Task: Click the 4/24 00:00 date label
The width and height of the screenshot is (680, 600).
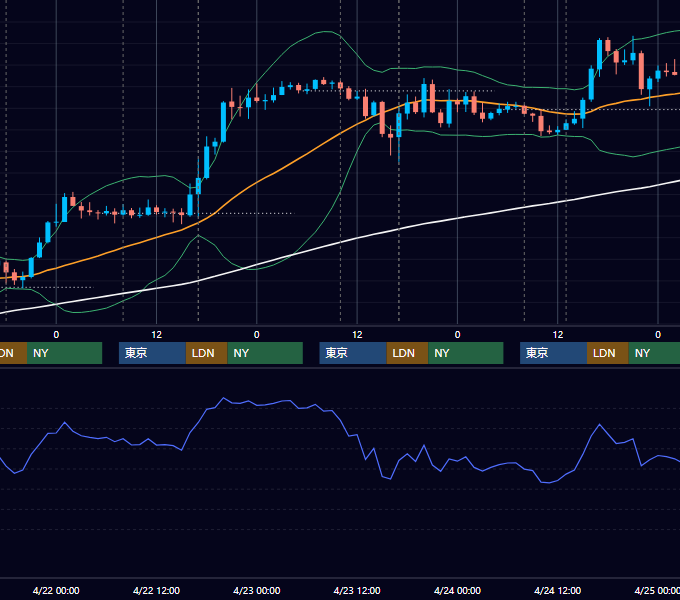Action: pyautogui.click(x=457, y=590)
